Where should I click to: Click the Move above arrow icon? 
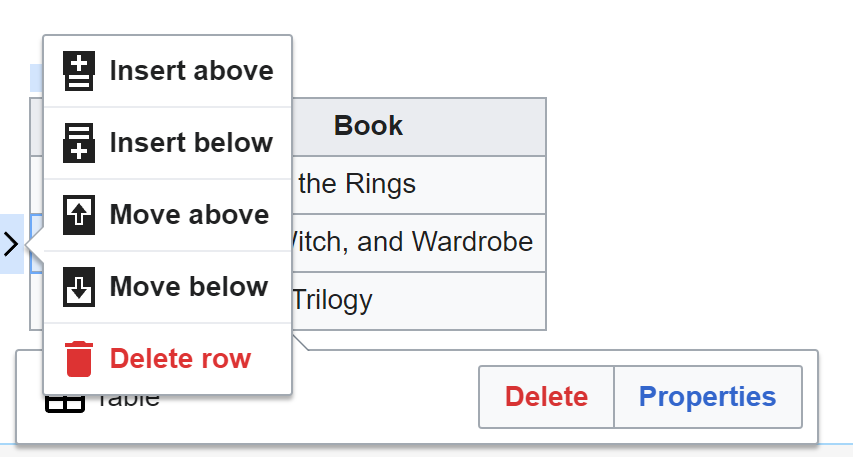[x=79, y=214]
